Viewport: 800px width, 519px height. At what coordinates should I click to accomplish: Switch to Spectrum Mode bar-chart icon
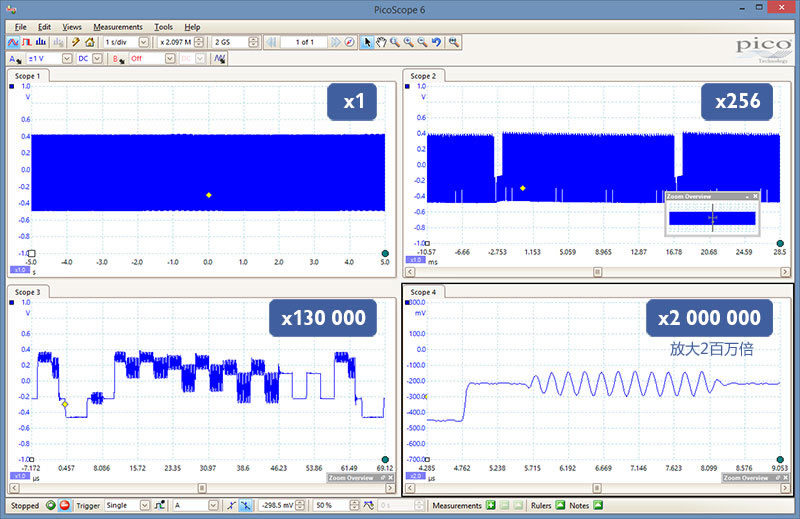coord(41,42)
